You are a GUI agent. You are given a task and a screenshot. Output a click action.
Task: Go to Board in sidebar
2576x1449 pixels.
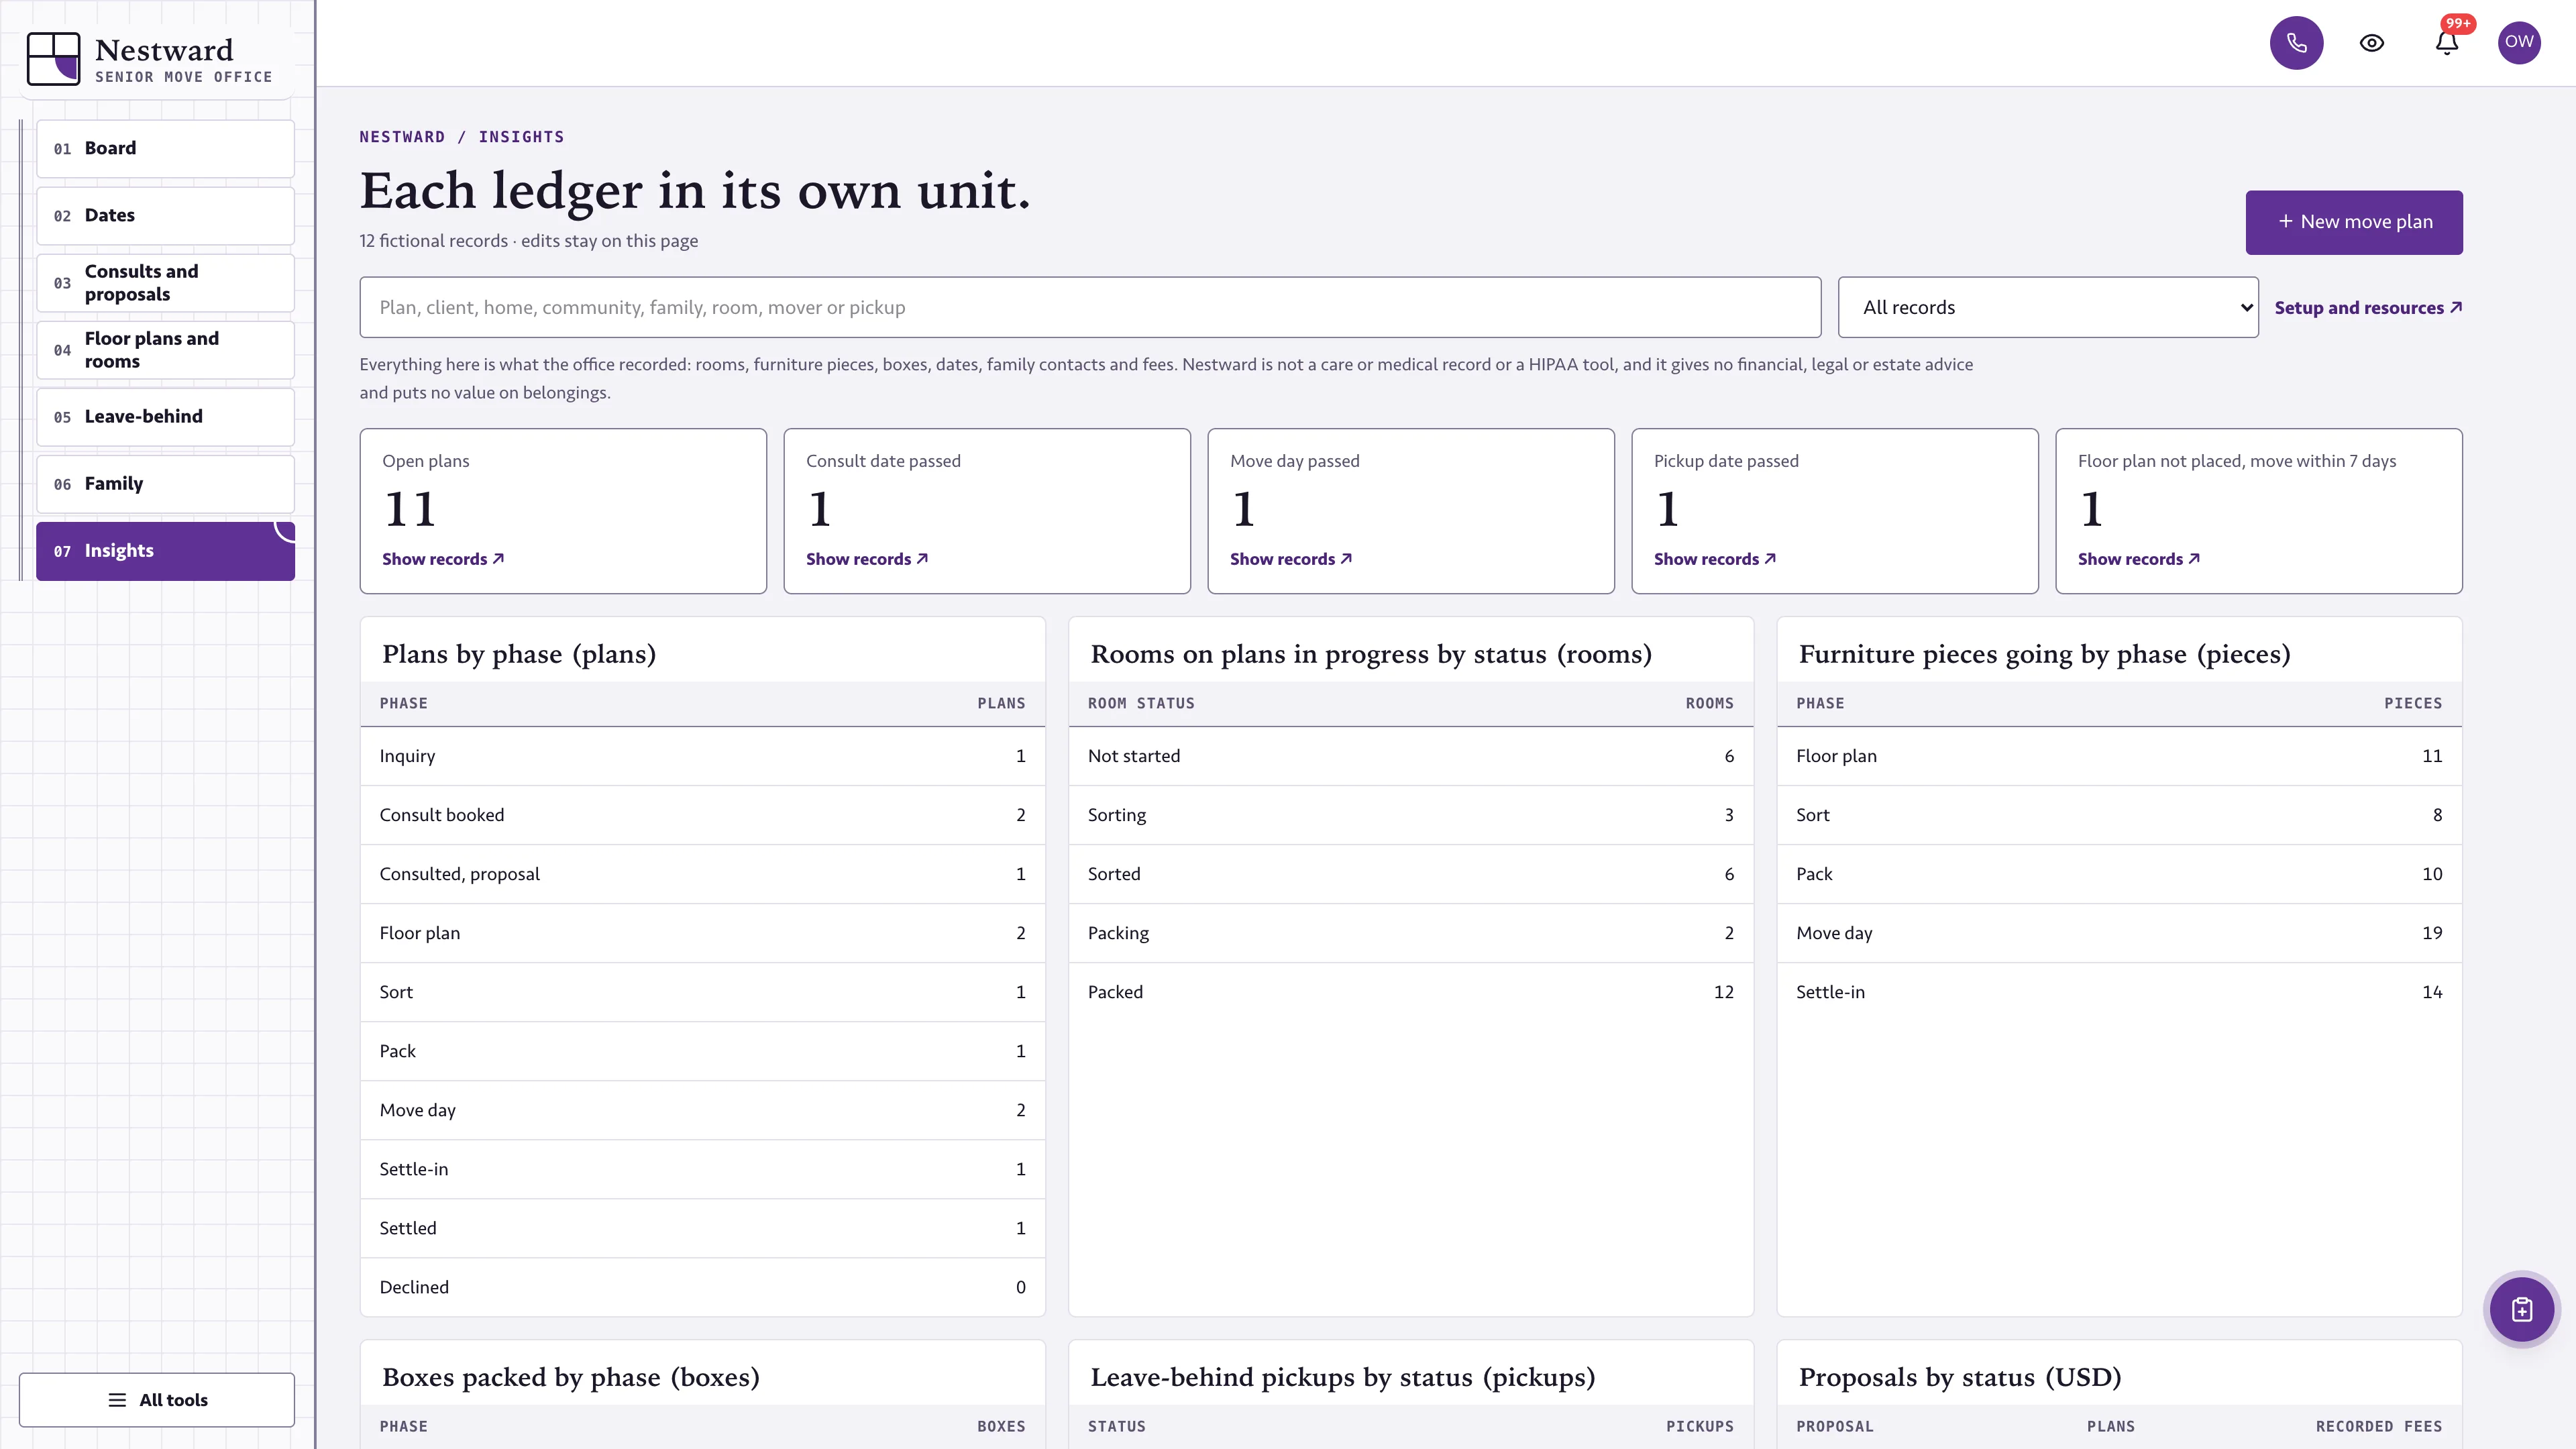click(x=165, y=148)
